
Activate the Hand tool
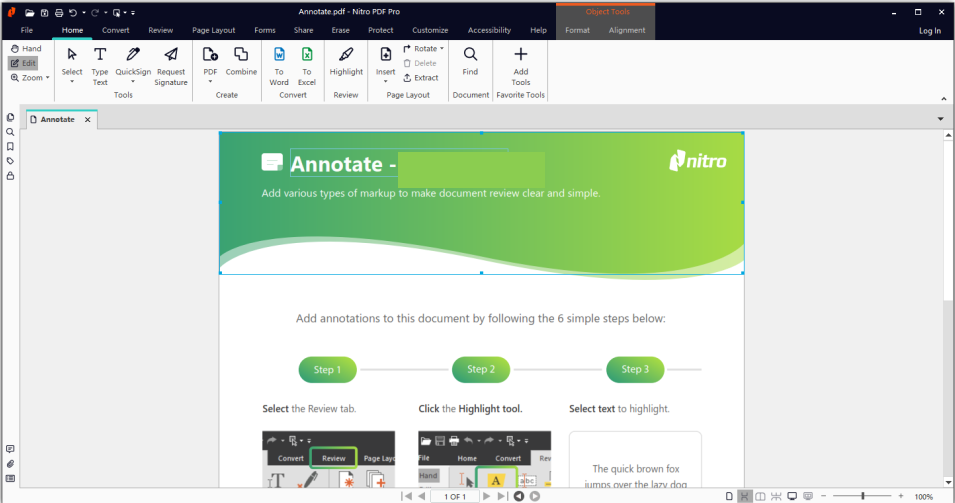pos(26,48)
